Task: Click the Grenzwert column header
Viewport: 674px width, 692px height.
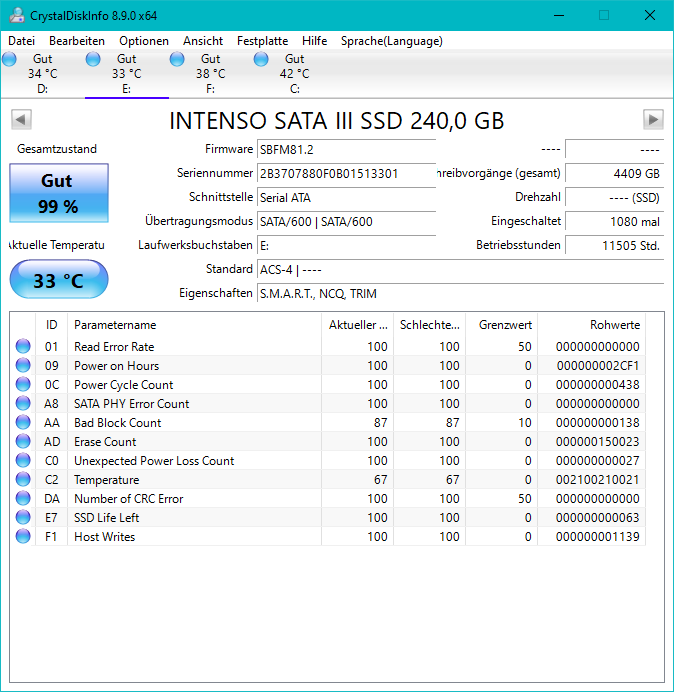Action: [501, 325]
